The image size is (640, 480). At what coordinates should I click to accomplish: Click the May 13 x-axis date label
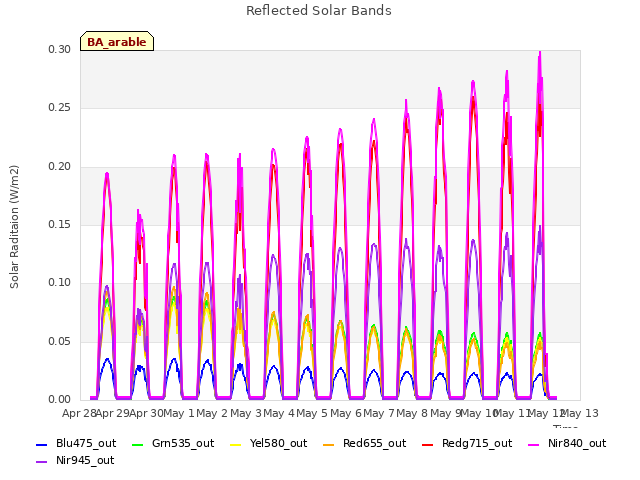[x=580, y=413]
